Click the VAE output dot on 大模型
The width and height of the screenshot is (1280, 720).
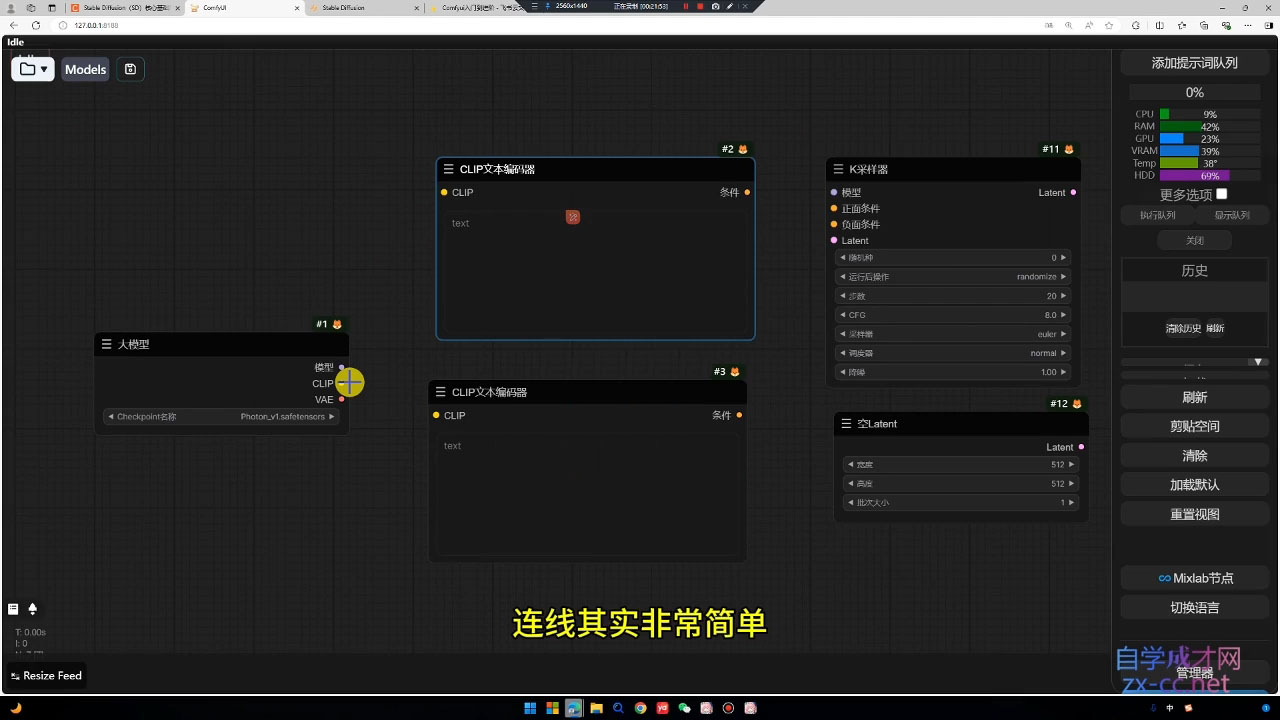(x=341, y=399)
